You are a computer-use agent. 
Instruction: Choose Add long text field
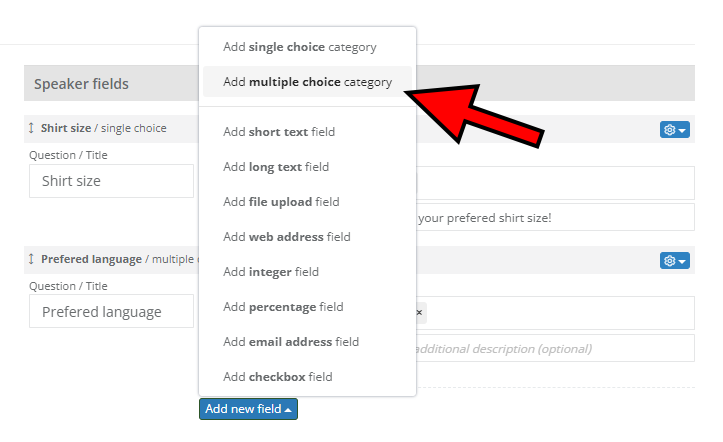point(275,167)
